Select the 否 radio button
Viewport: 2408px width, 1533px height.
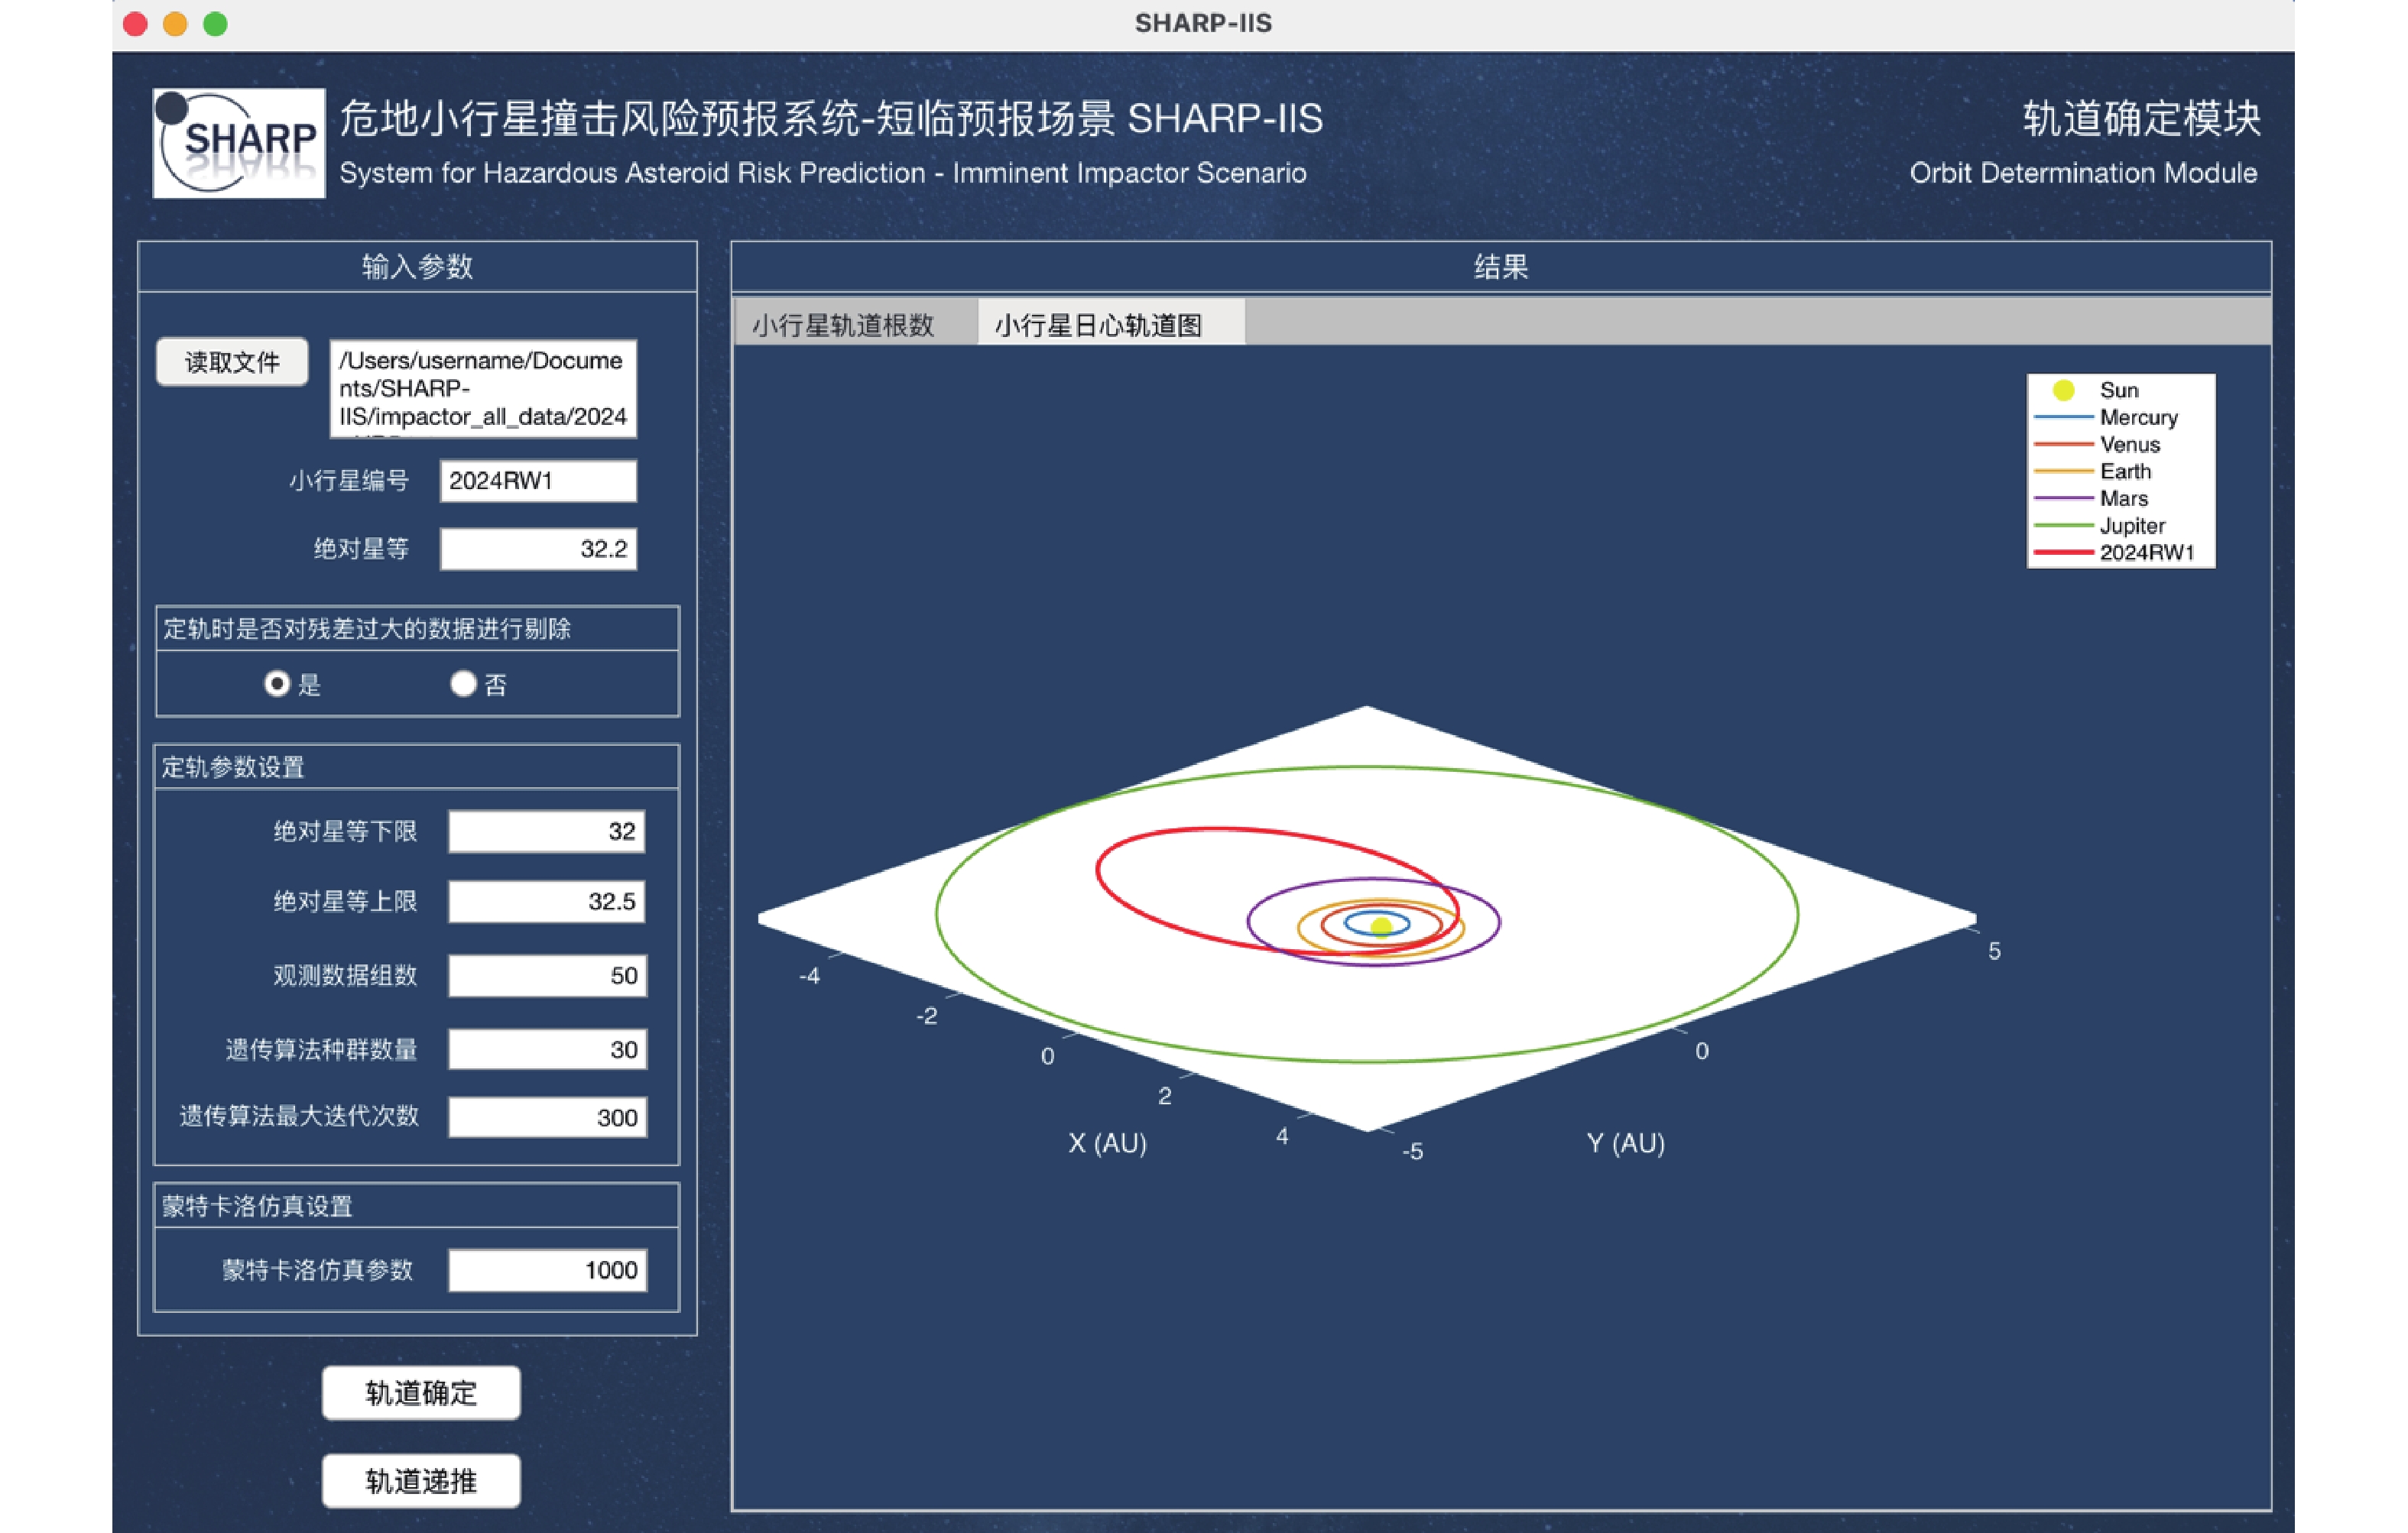(x=462, y=684)
